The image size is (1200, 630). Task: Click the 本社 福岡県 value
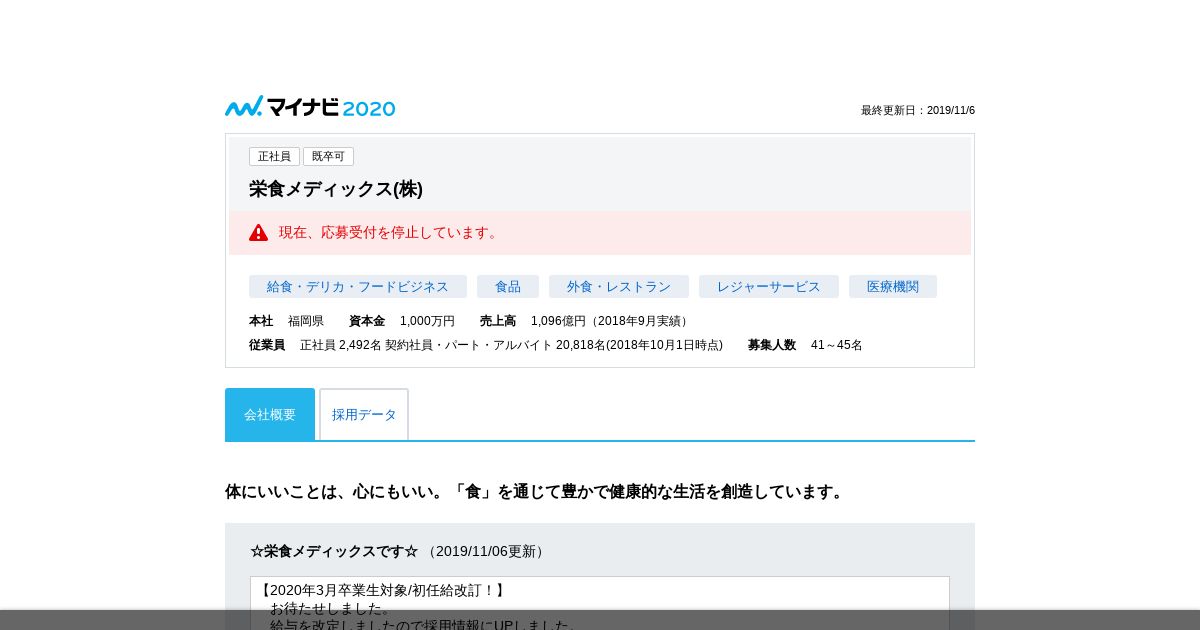pos(306,321)
